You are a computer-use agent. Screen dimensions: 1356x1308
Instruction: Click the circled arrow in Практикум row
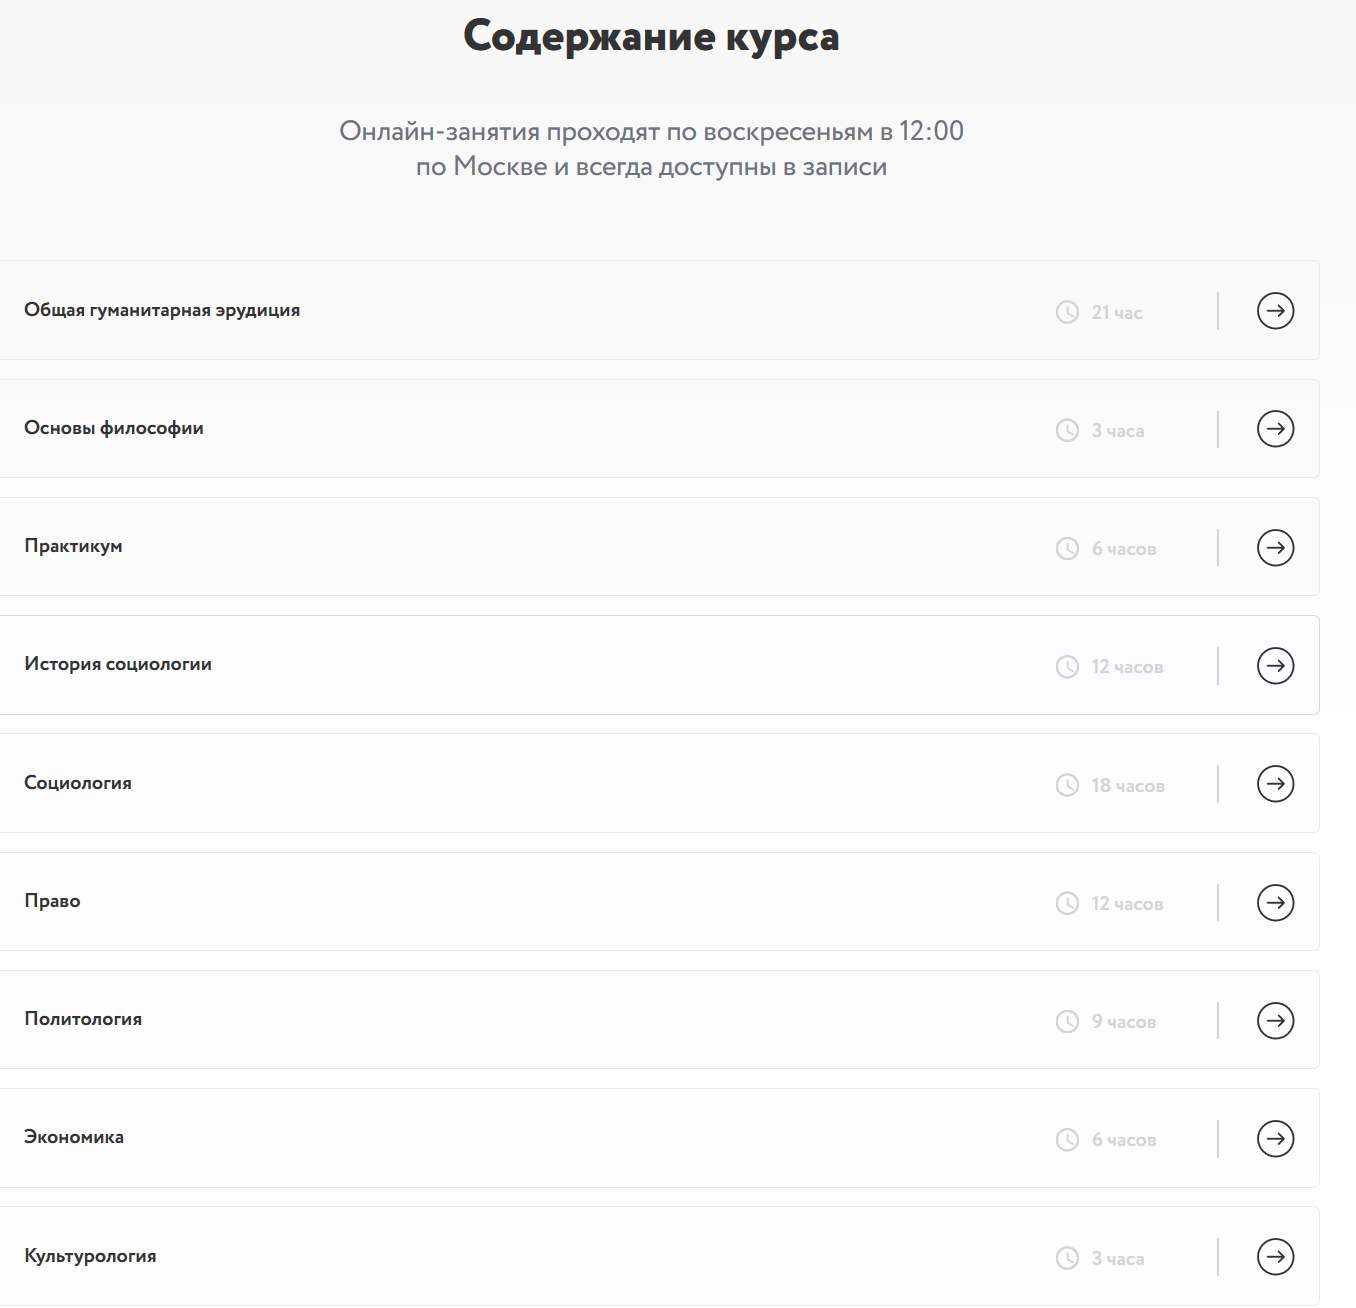pos(1275,547)
